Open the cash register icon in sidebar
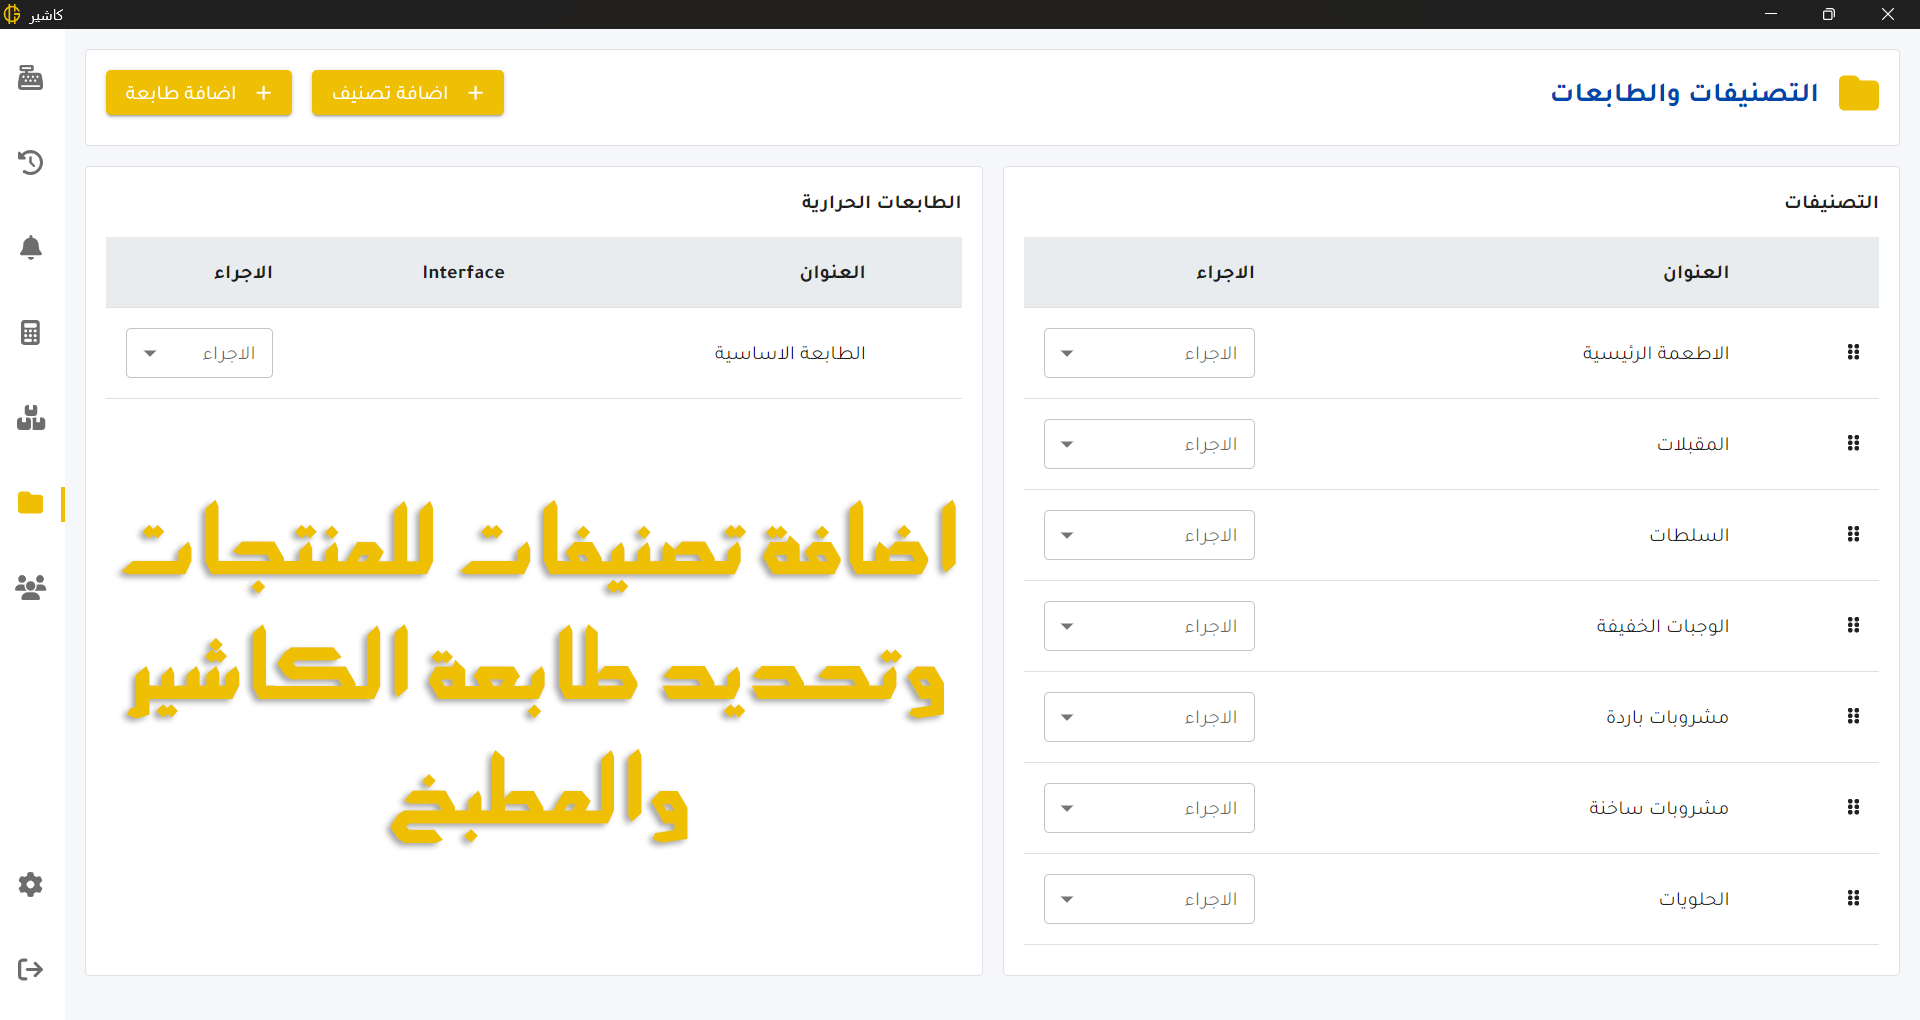 pyautogui.click(x=31, y=78)
